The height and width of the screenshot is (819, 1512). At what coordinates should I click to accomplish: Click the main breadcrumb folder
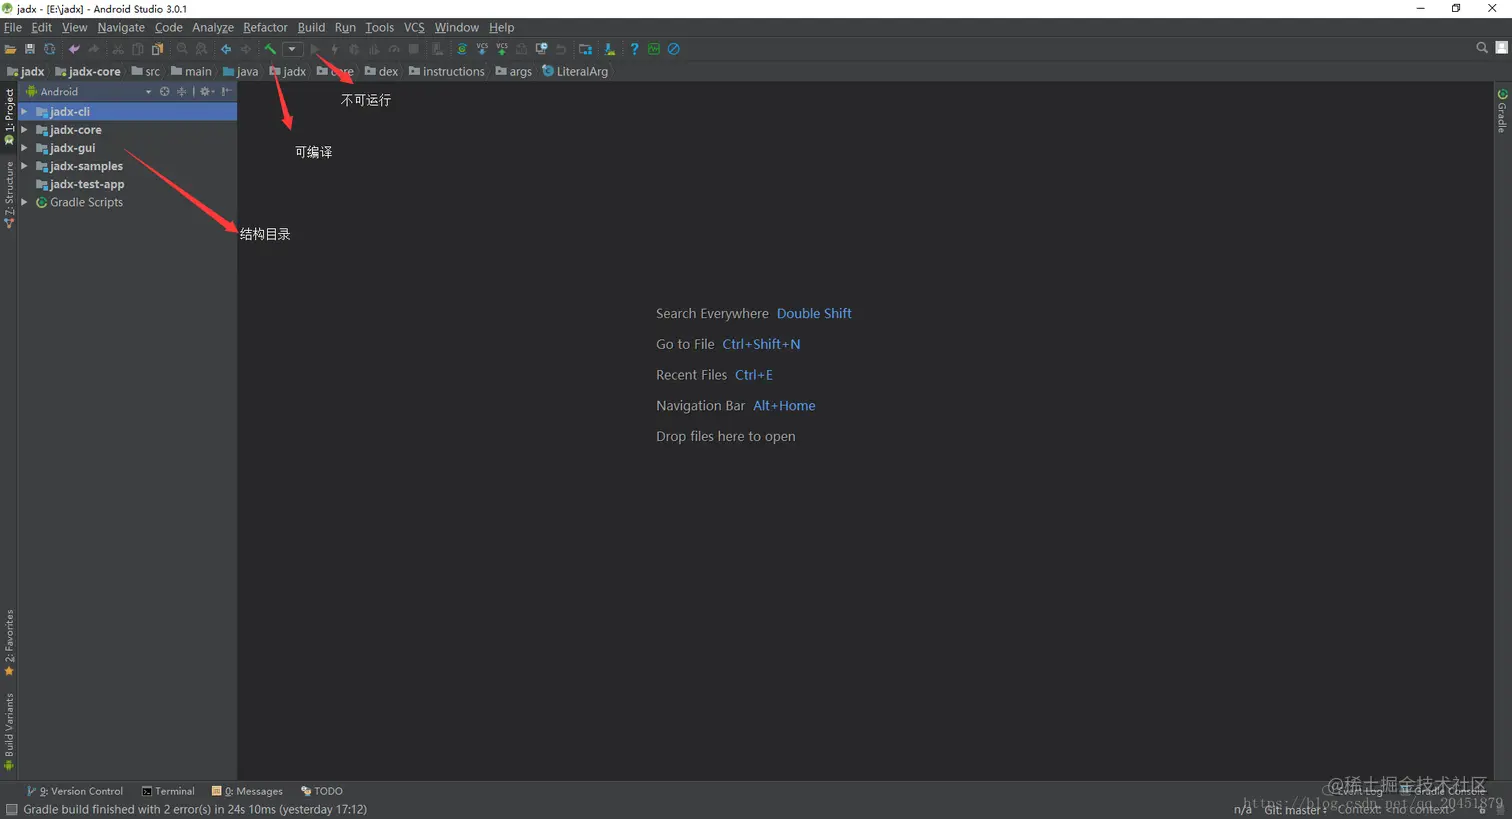click(x=191, y=72)
